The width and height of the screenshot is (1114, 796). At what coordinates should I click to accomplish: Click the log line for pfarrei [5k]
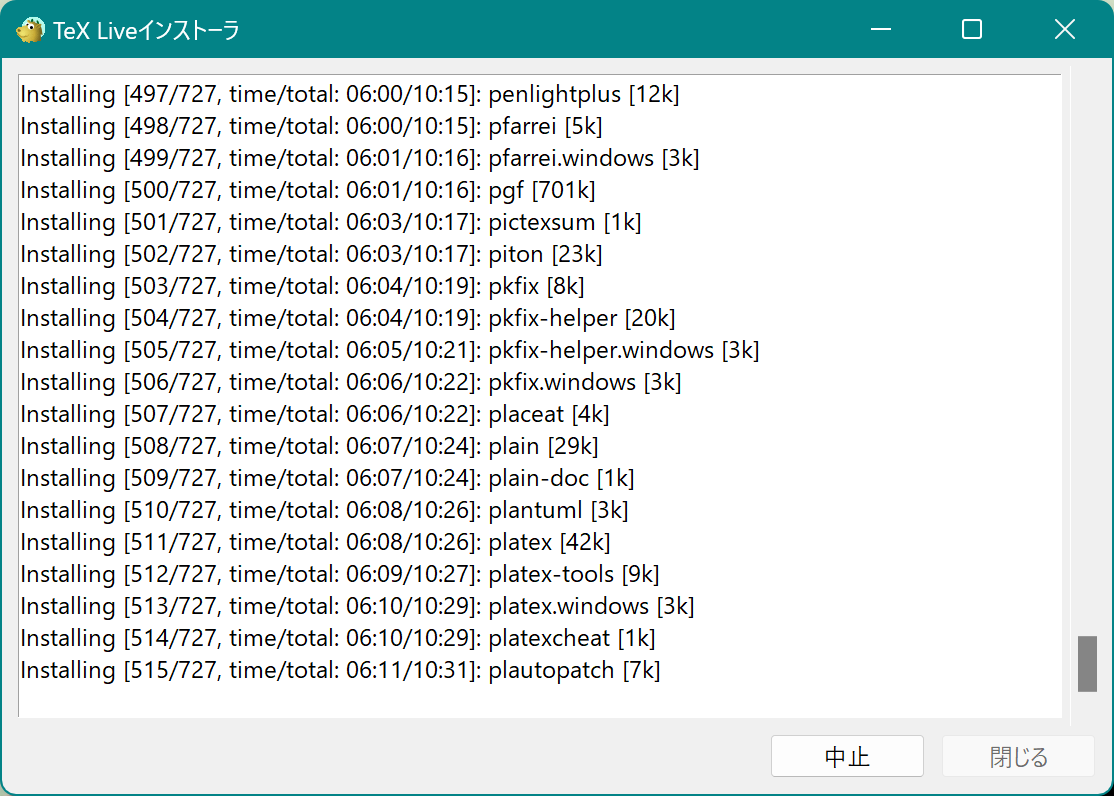(311, 126)
